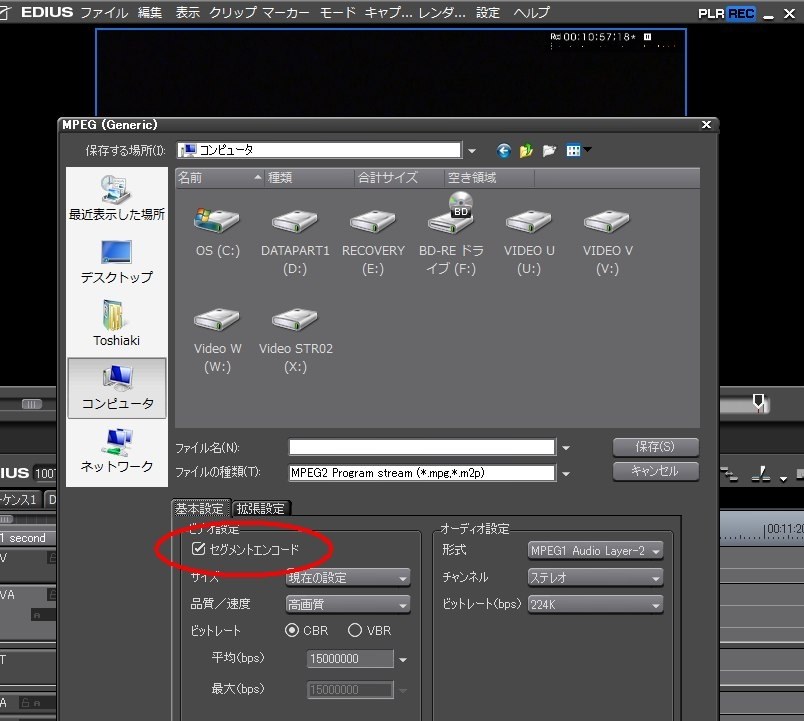Open the Toshiaki user folder

117,323
